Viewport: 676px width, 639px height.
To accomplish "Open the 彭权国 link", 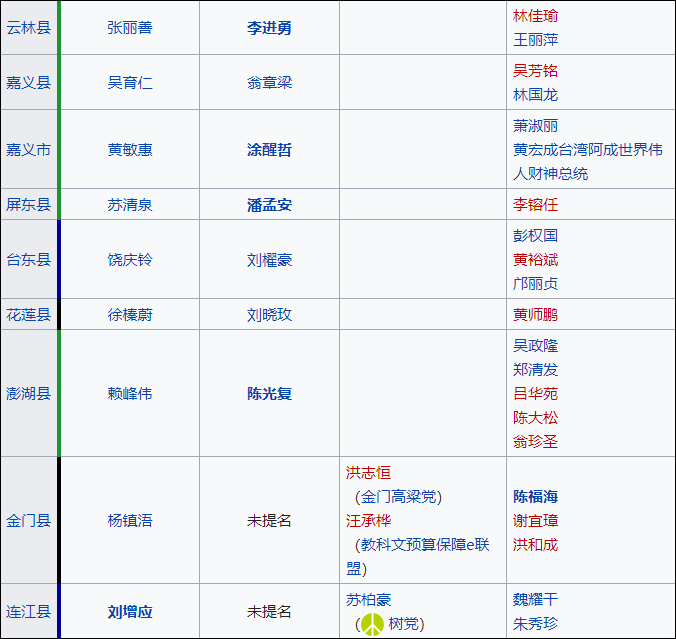I will coord(535,235).
